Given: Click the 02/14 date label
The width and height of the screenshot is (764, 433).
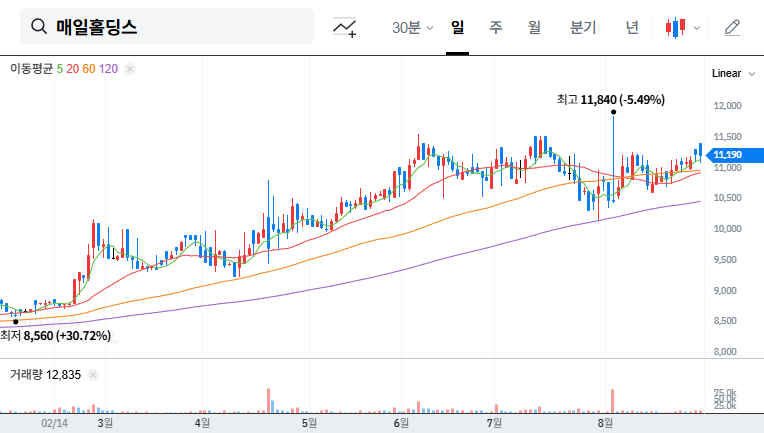Looking at the screenshot, I should (x=54, y=423).
